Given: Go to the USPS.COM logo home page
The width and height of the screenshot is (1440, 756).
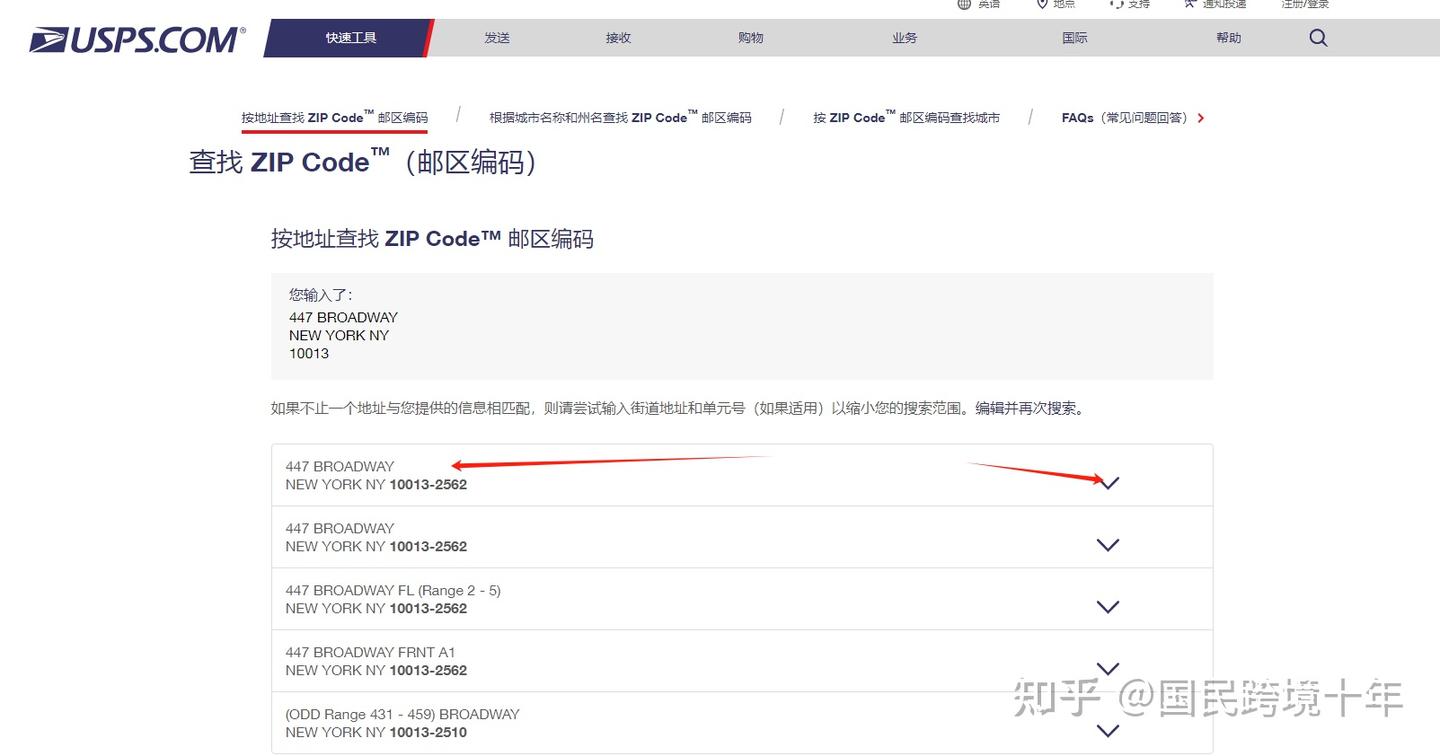Looking at the screenshot, I should (x=137, y=40).
